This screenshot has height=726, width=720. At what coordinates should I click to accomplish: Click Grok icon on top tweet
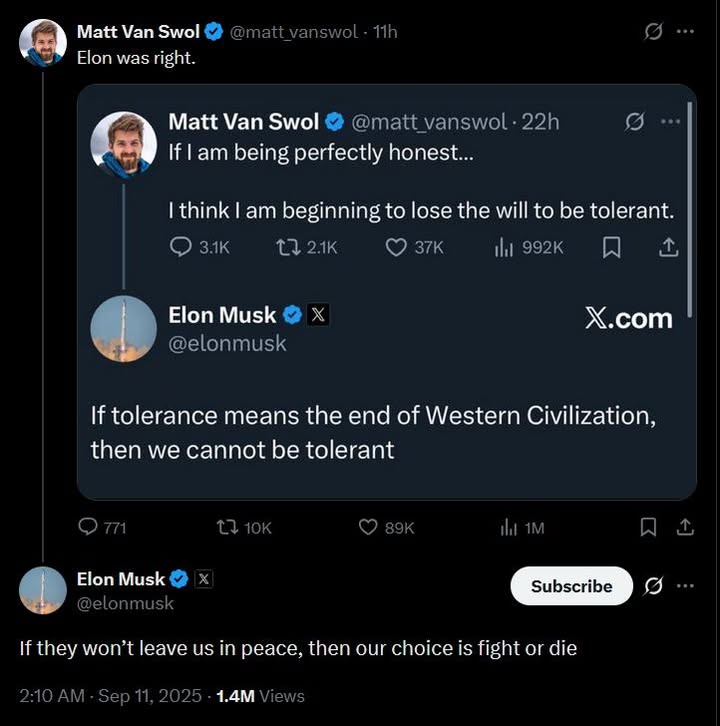click(x=653, y=31)
